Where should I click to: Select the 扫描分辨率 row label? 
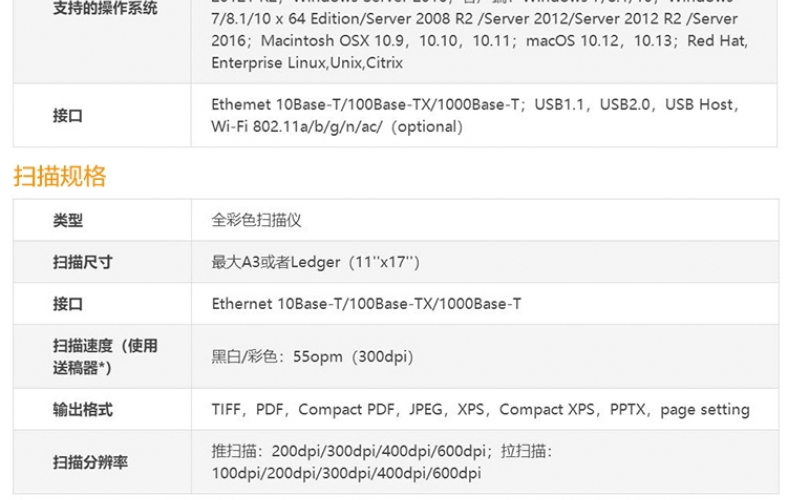(90, 462)
